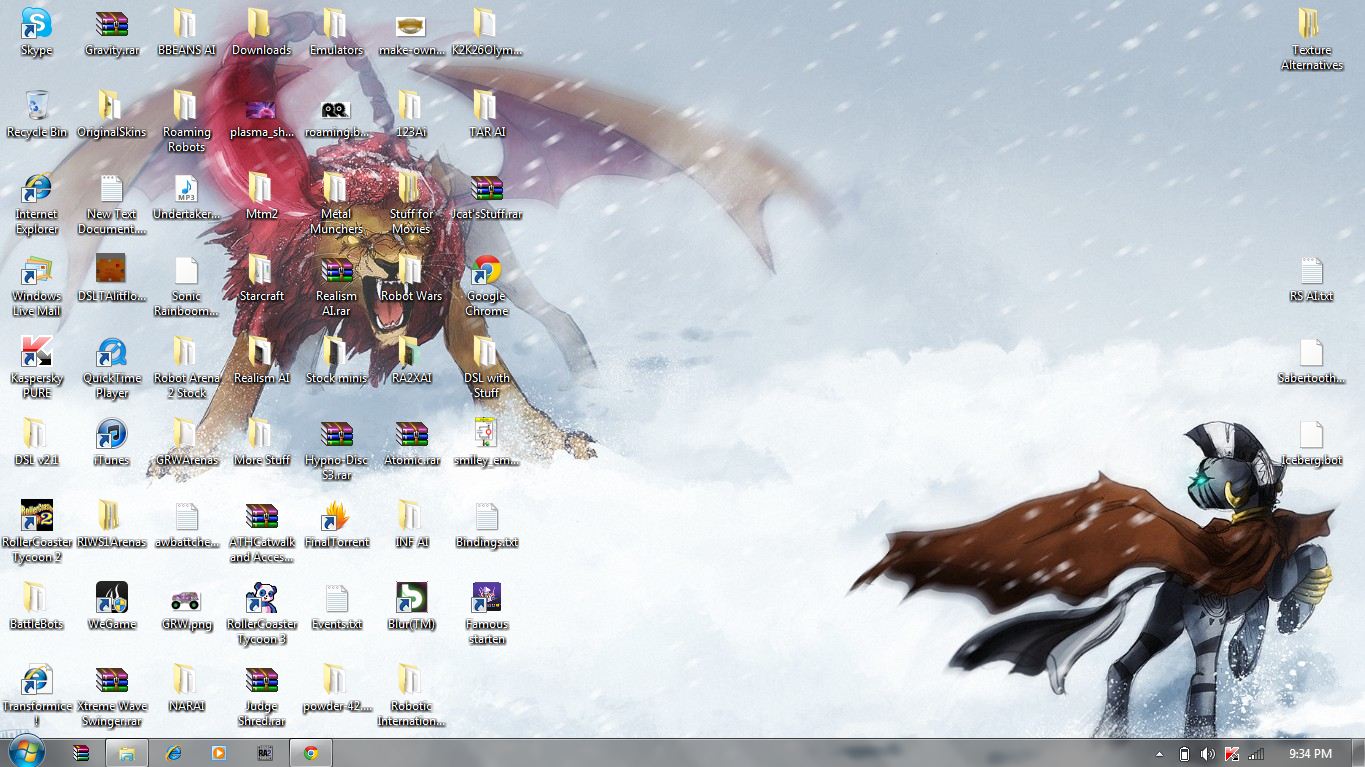
Task: Open the Windows Start menu
Action: pyautogui.click(x=25, y=752)
